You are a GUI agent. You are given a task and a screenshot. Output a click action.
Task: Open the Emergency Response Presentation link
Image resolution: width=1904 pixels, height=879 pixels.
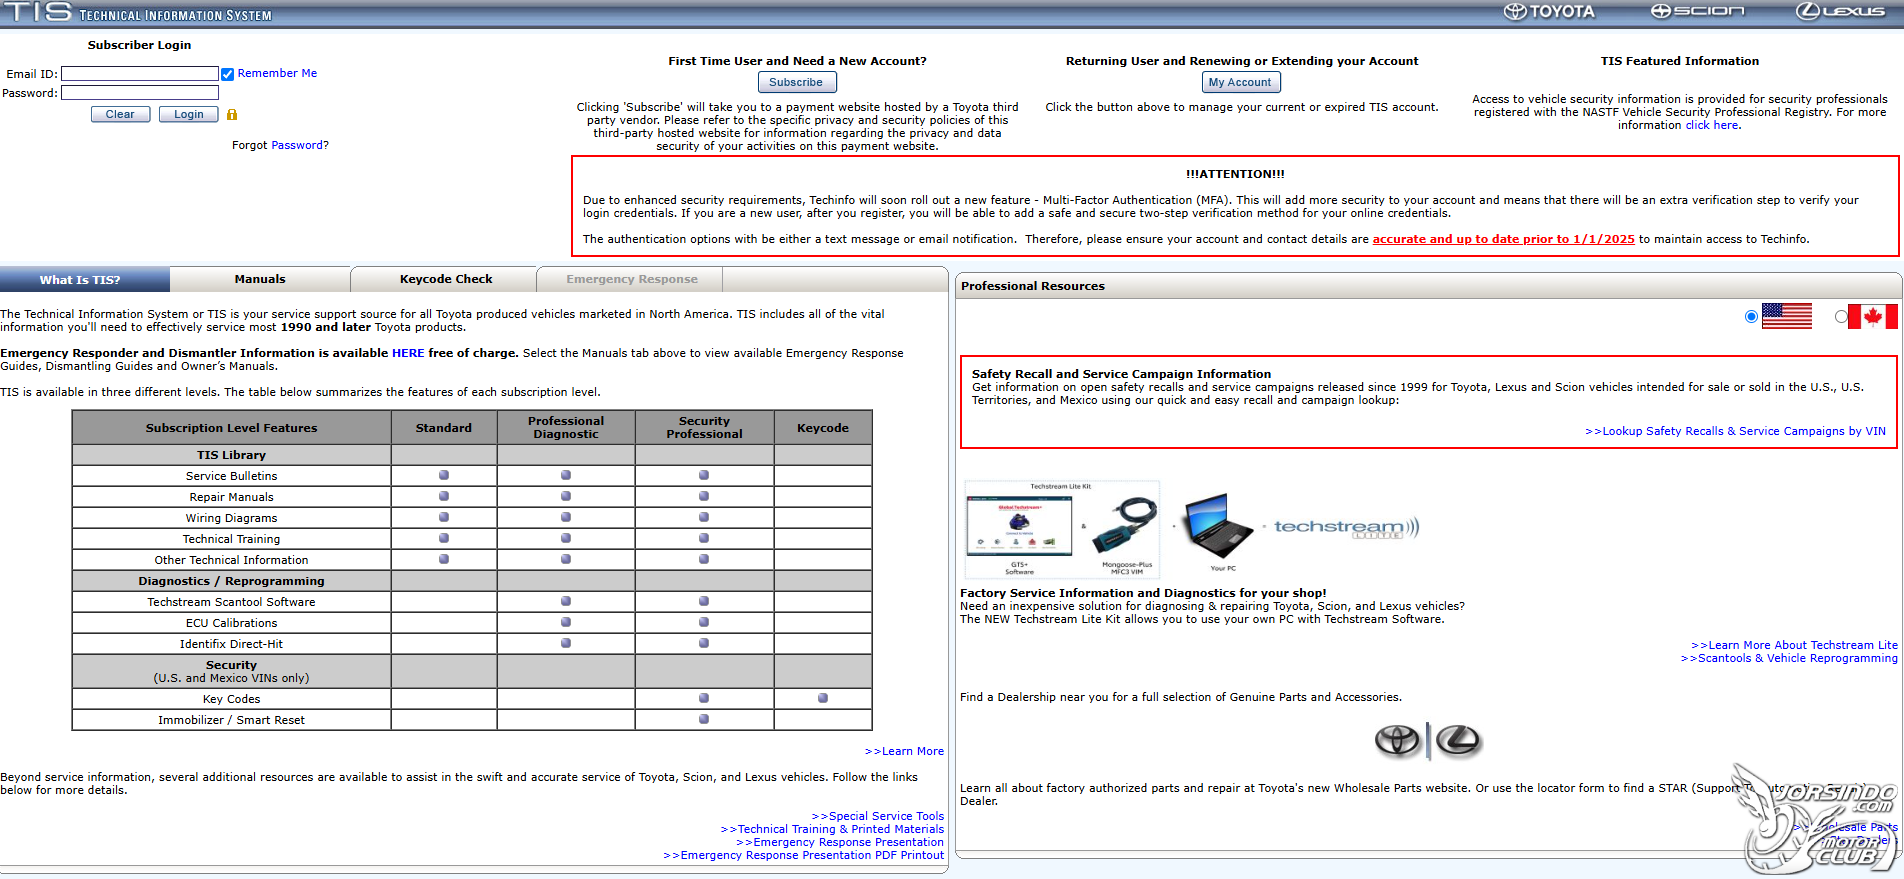point(840,843)
